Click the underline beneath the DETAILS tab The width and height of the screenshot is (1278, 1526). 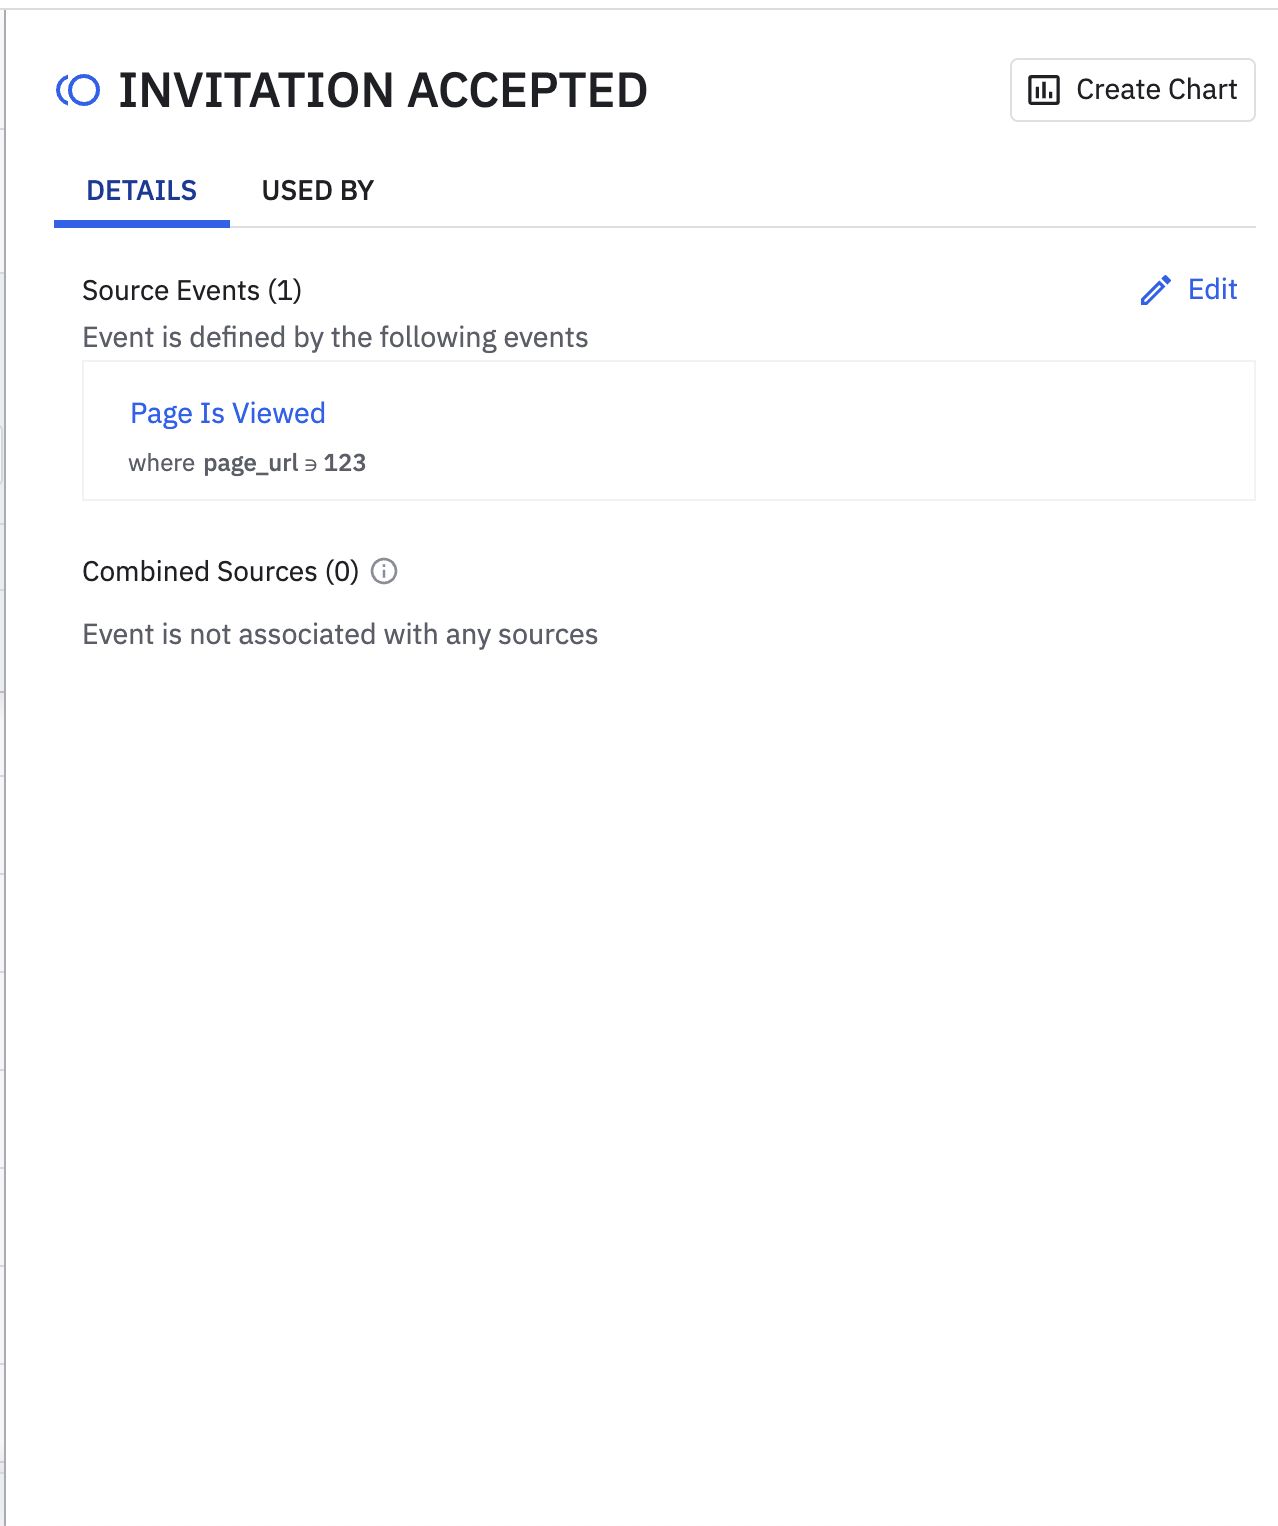tap(142, 224)
